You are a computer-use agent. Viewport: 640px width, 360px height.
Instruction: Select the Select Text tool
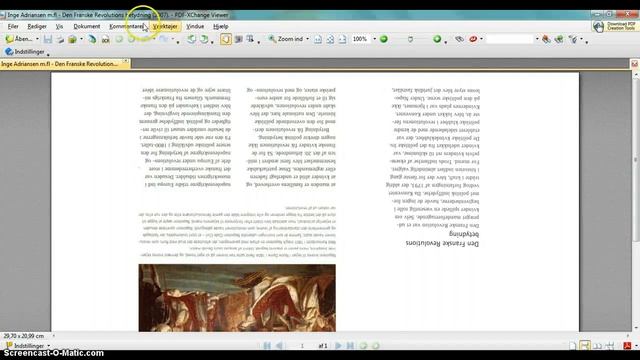click(x=250, y=39)
